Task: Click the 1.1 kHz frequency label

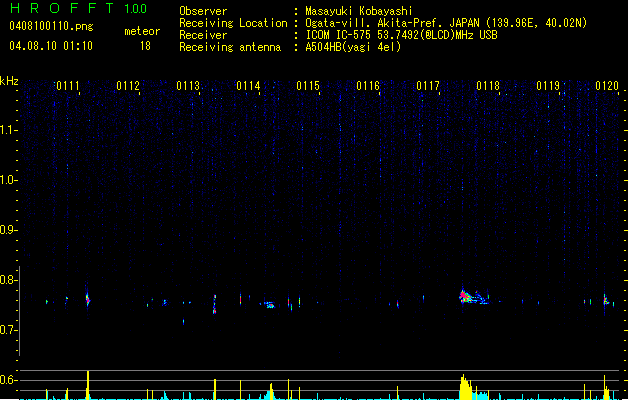Action: (8, 130)
